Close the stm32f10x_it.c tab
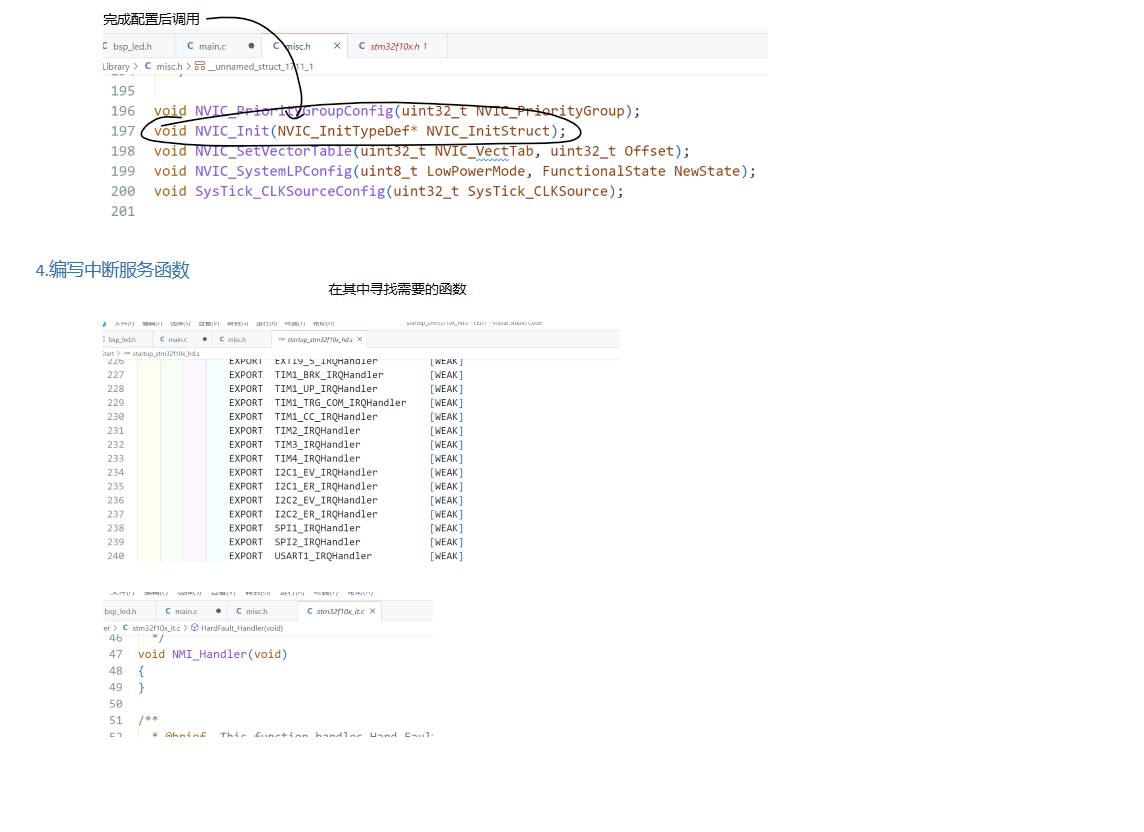1144x832 pixels. 373,612
